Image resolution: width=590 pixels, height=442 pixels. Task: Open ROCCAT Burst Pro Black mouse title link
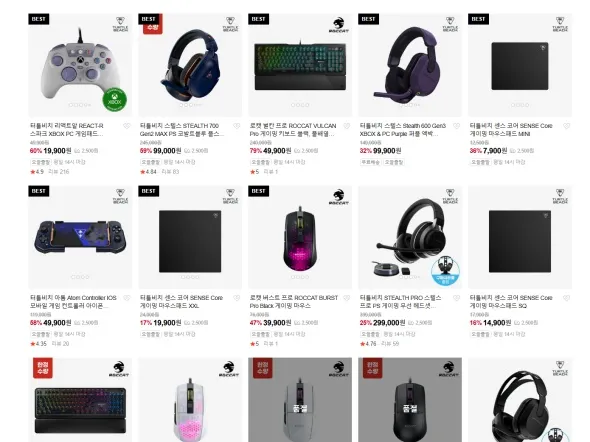coord(293,302)
